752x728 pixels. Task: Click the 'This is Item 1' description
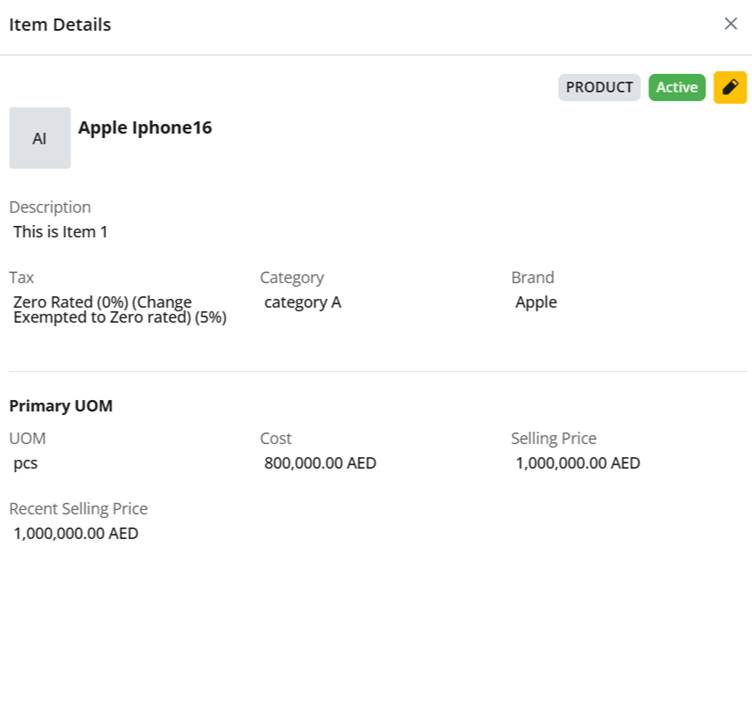click(60, 232)
